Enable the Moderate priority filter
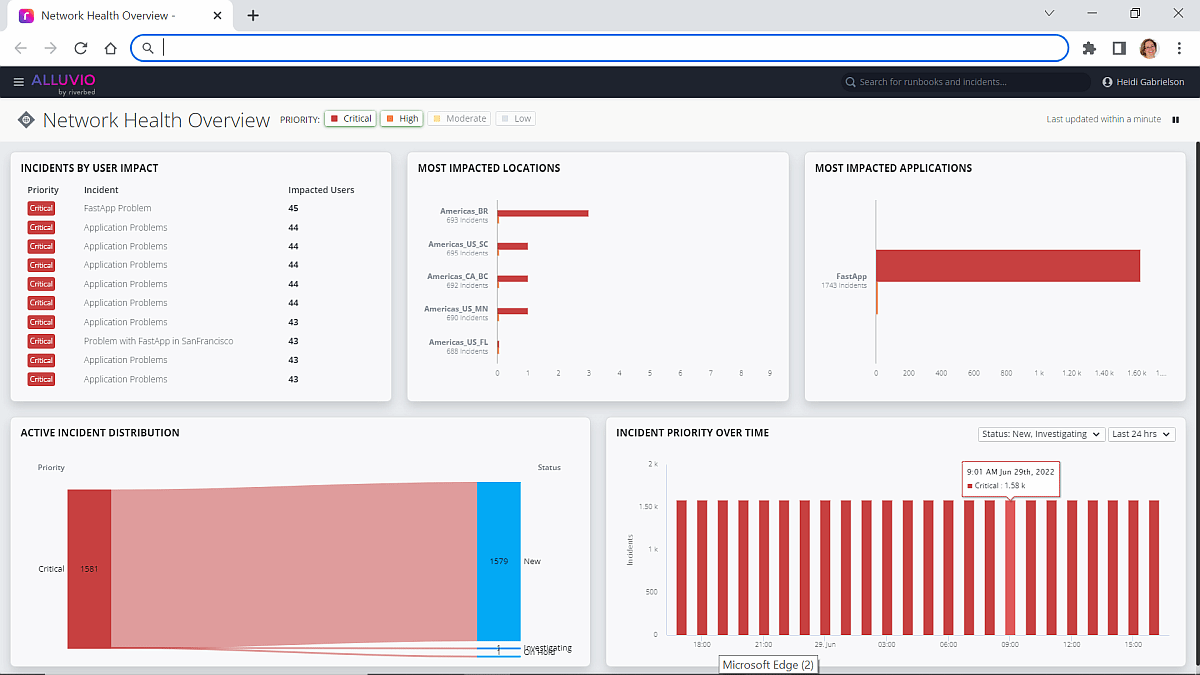The image size is (1200, 675). 458,119
